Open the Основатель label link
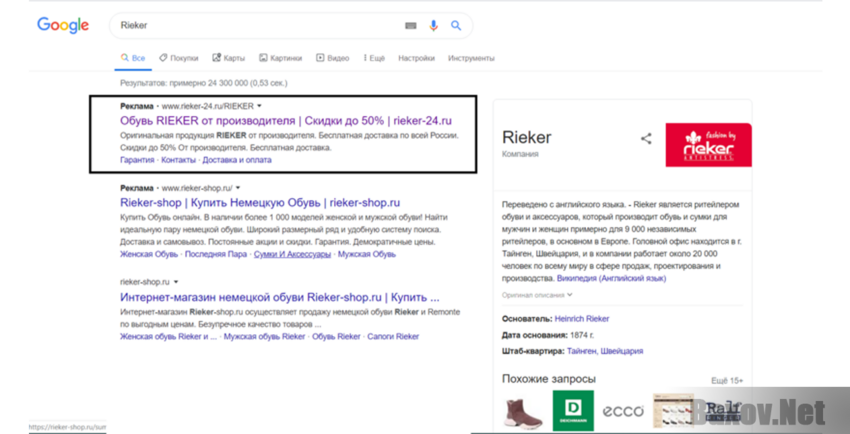Screen dimensions: 850x434 527,319
